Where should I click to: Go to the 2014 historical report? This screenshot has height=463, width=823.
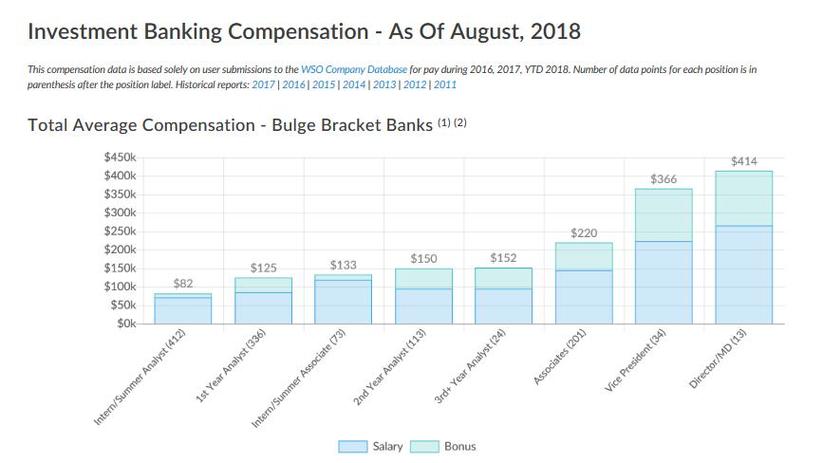point(353,84)
